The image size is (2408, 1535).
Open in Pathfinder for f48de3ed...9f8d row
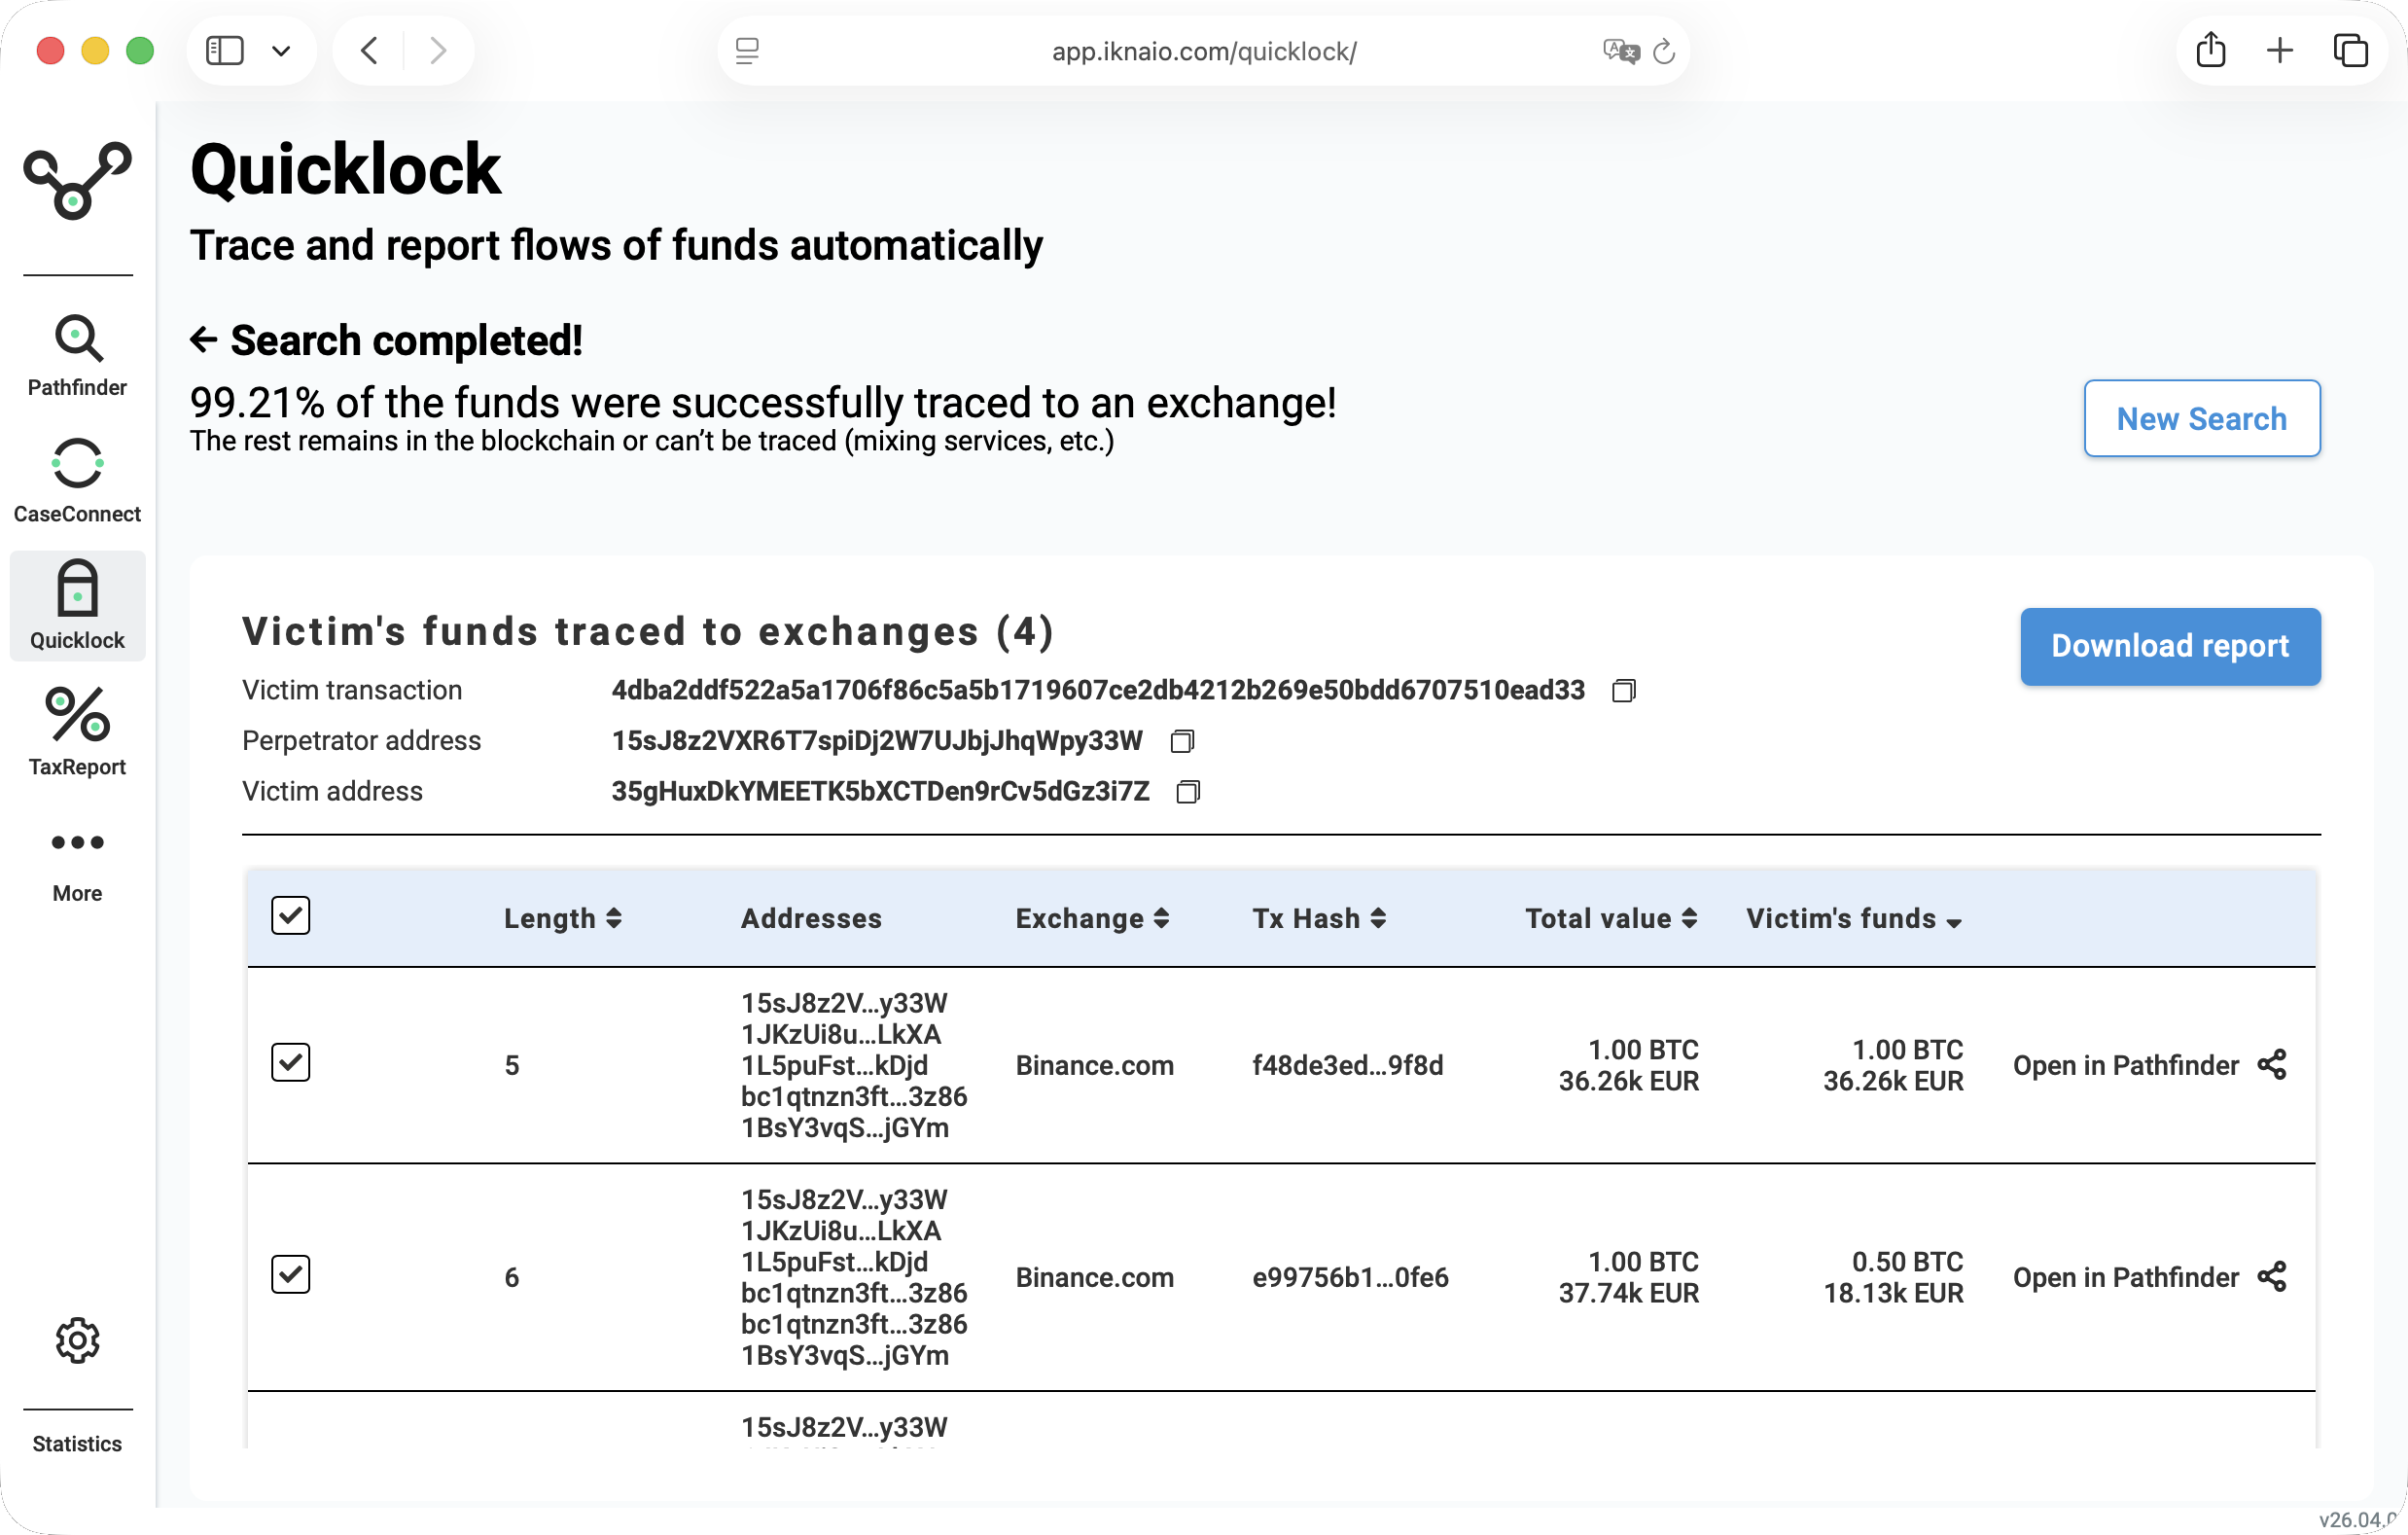pyautogui.click(x=2125, y=1065)
